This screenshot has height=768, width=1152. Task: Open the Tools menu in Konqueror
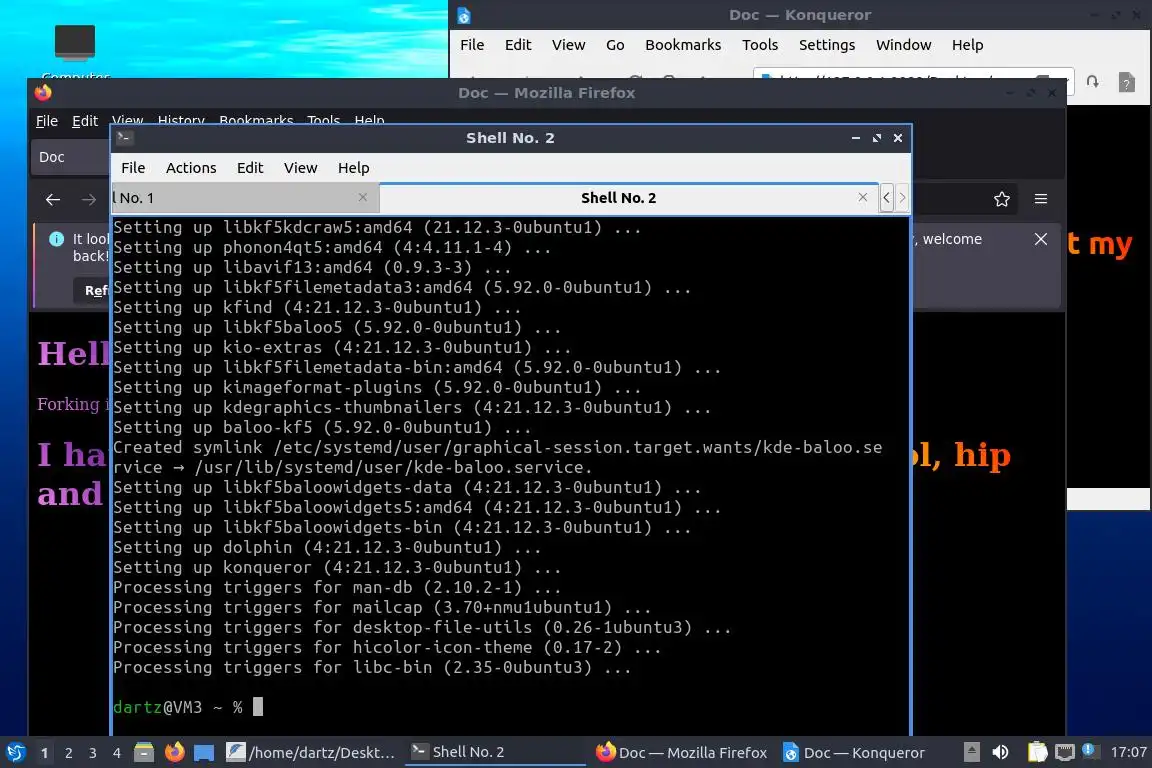tap(760, 45)
